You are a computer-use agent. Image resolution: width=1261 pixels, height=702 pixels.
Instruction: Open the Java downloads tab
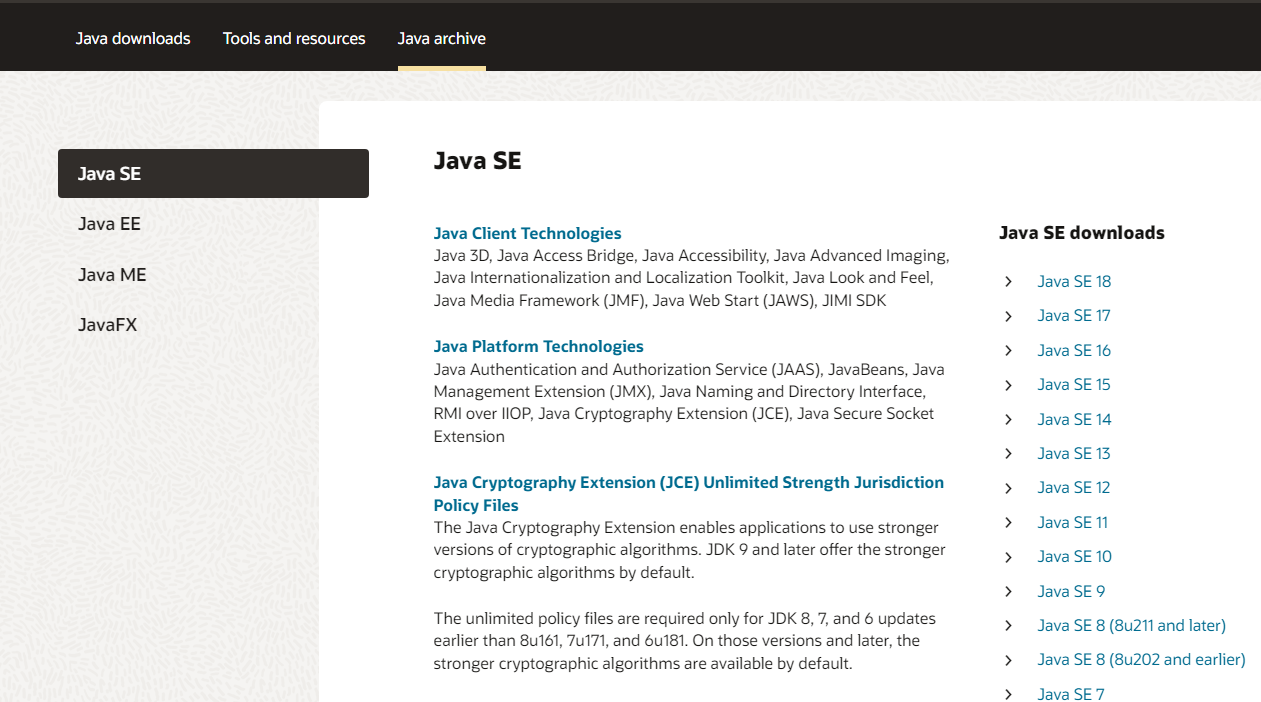click(133, 39)
